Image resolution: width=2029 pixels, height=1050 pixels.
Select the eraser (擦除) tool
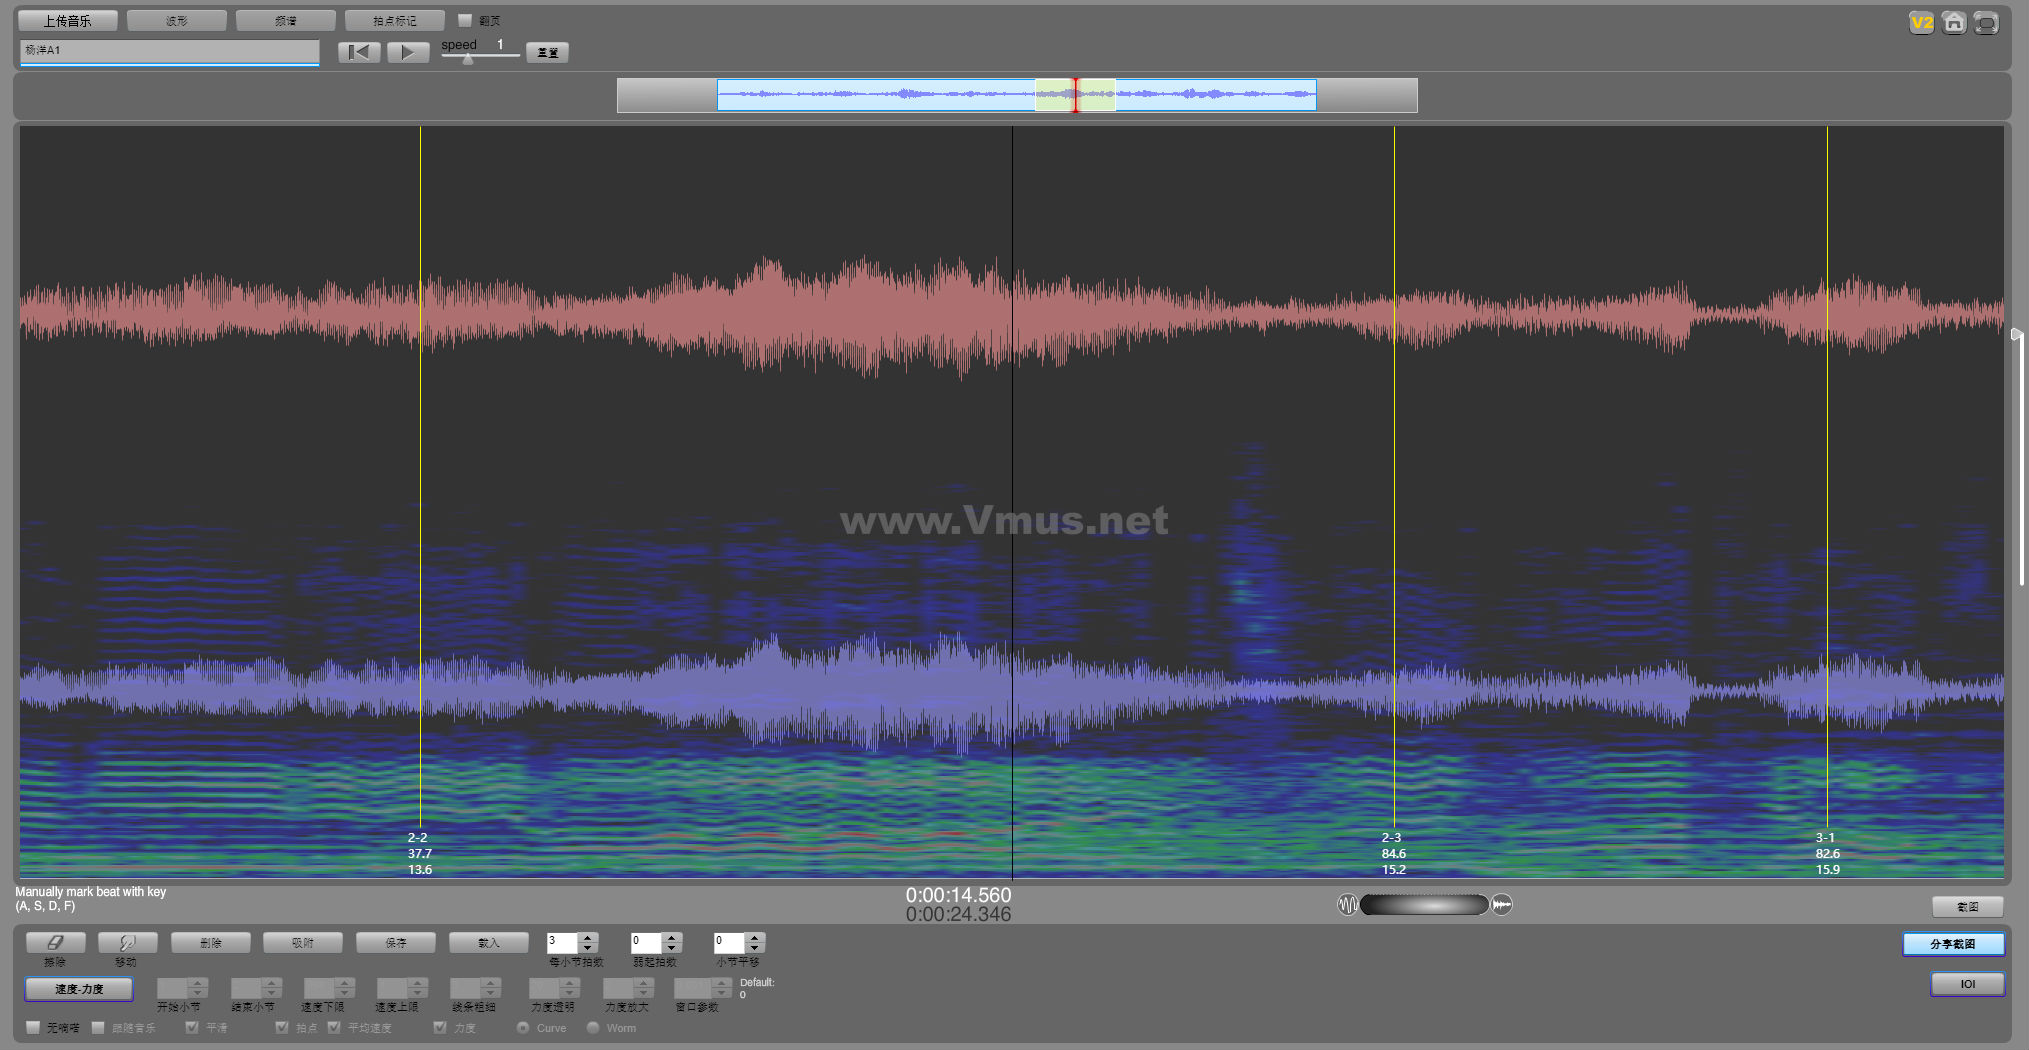[x=55, y=943]
